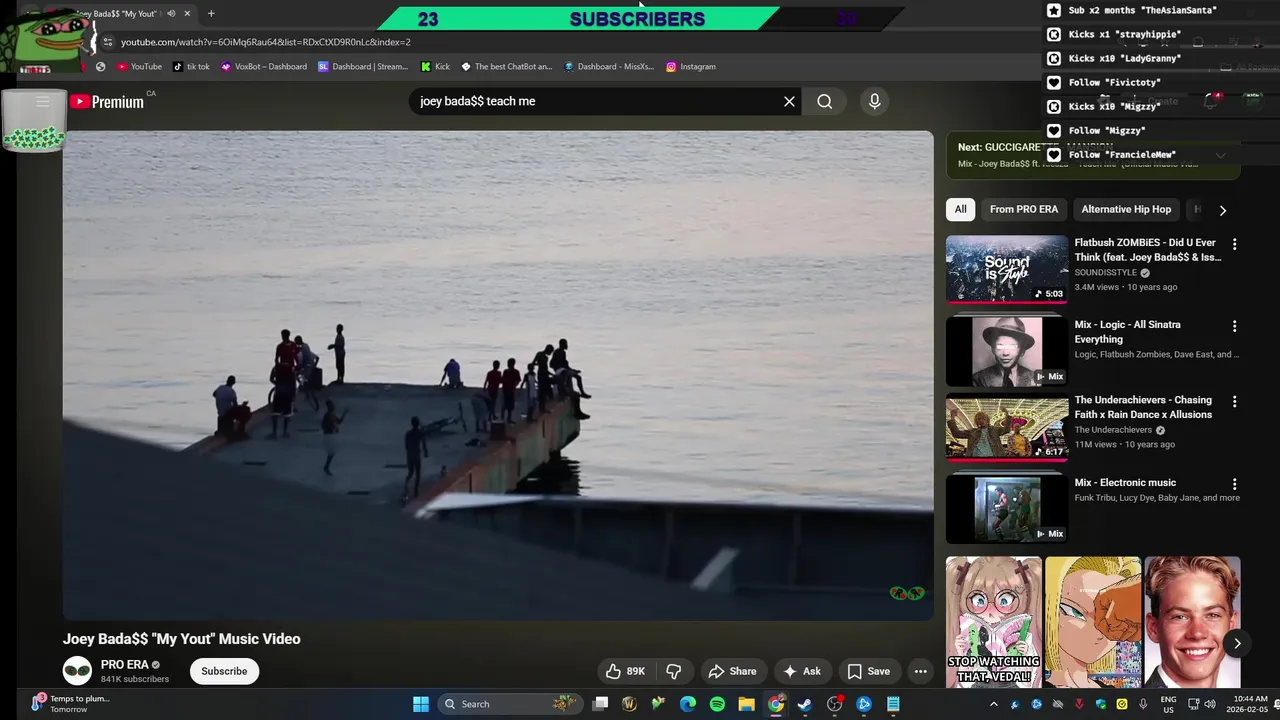Click the video player to pause
The height and width of the screenshot is (720, 1280).
(498, 375)
